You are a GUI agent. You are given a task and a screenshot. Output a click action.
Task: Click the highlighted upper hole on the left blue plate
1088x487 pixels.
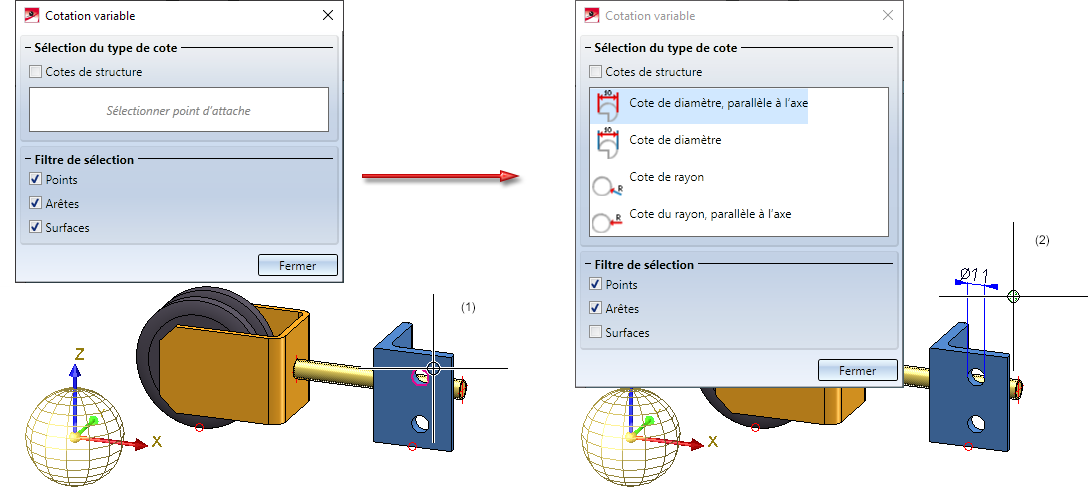[420, 377]
